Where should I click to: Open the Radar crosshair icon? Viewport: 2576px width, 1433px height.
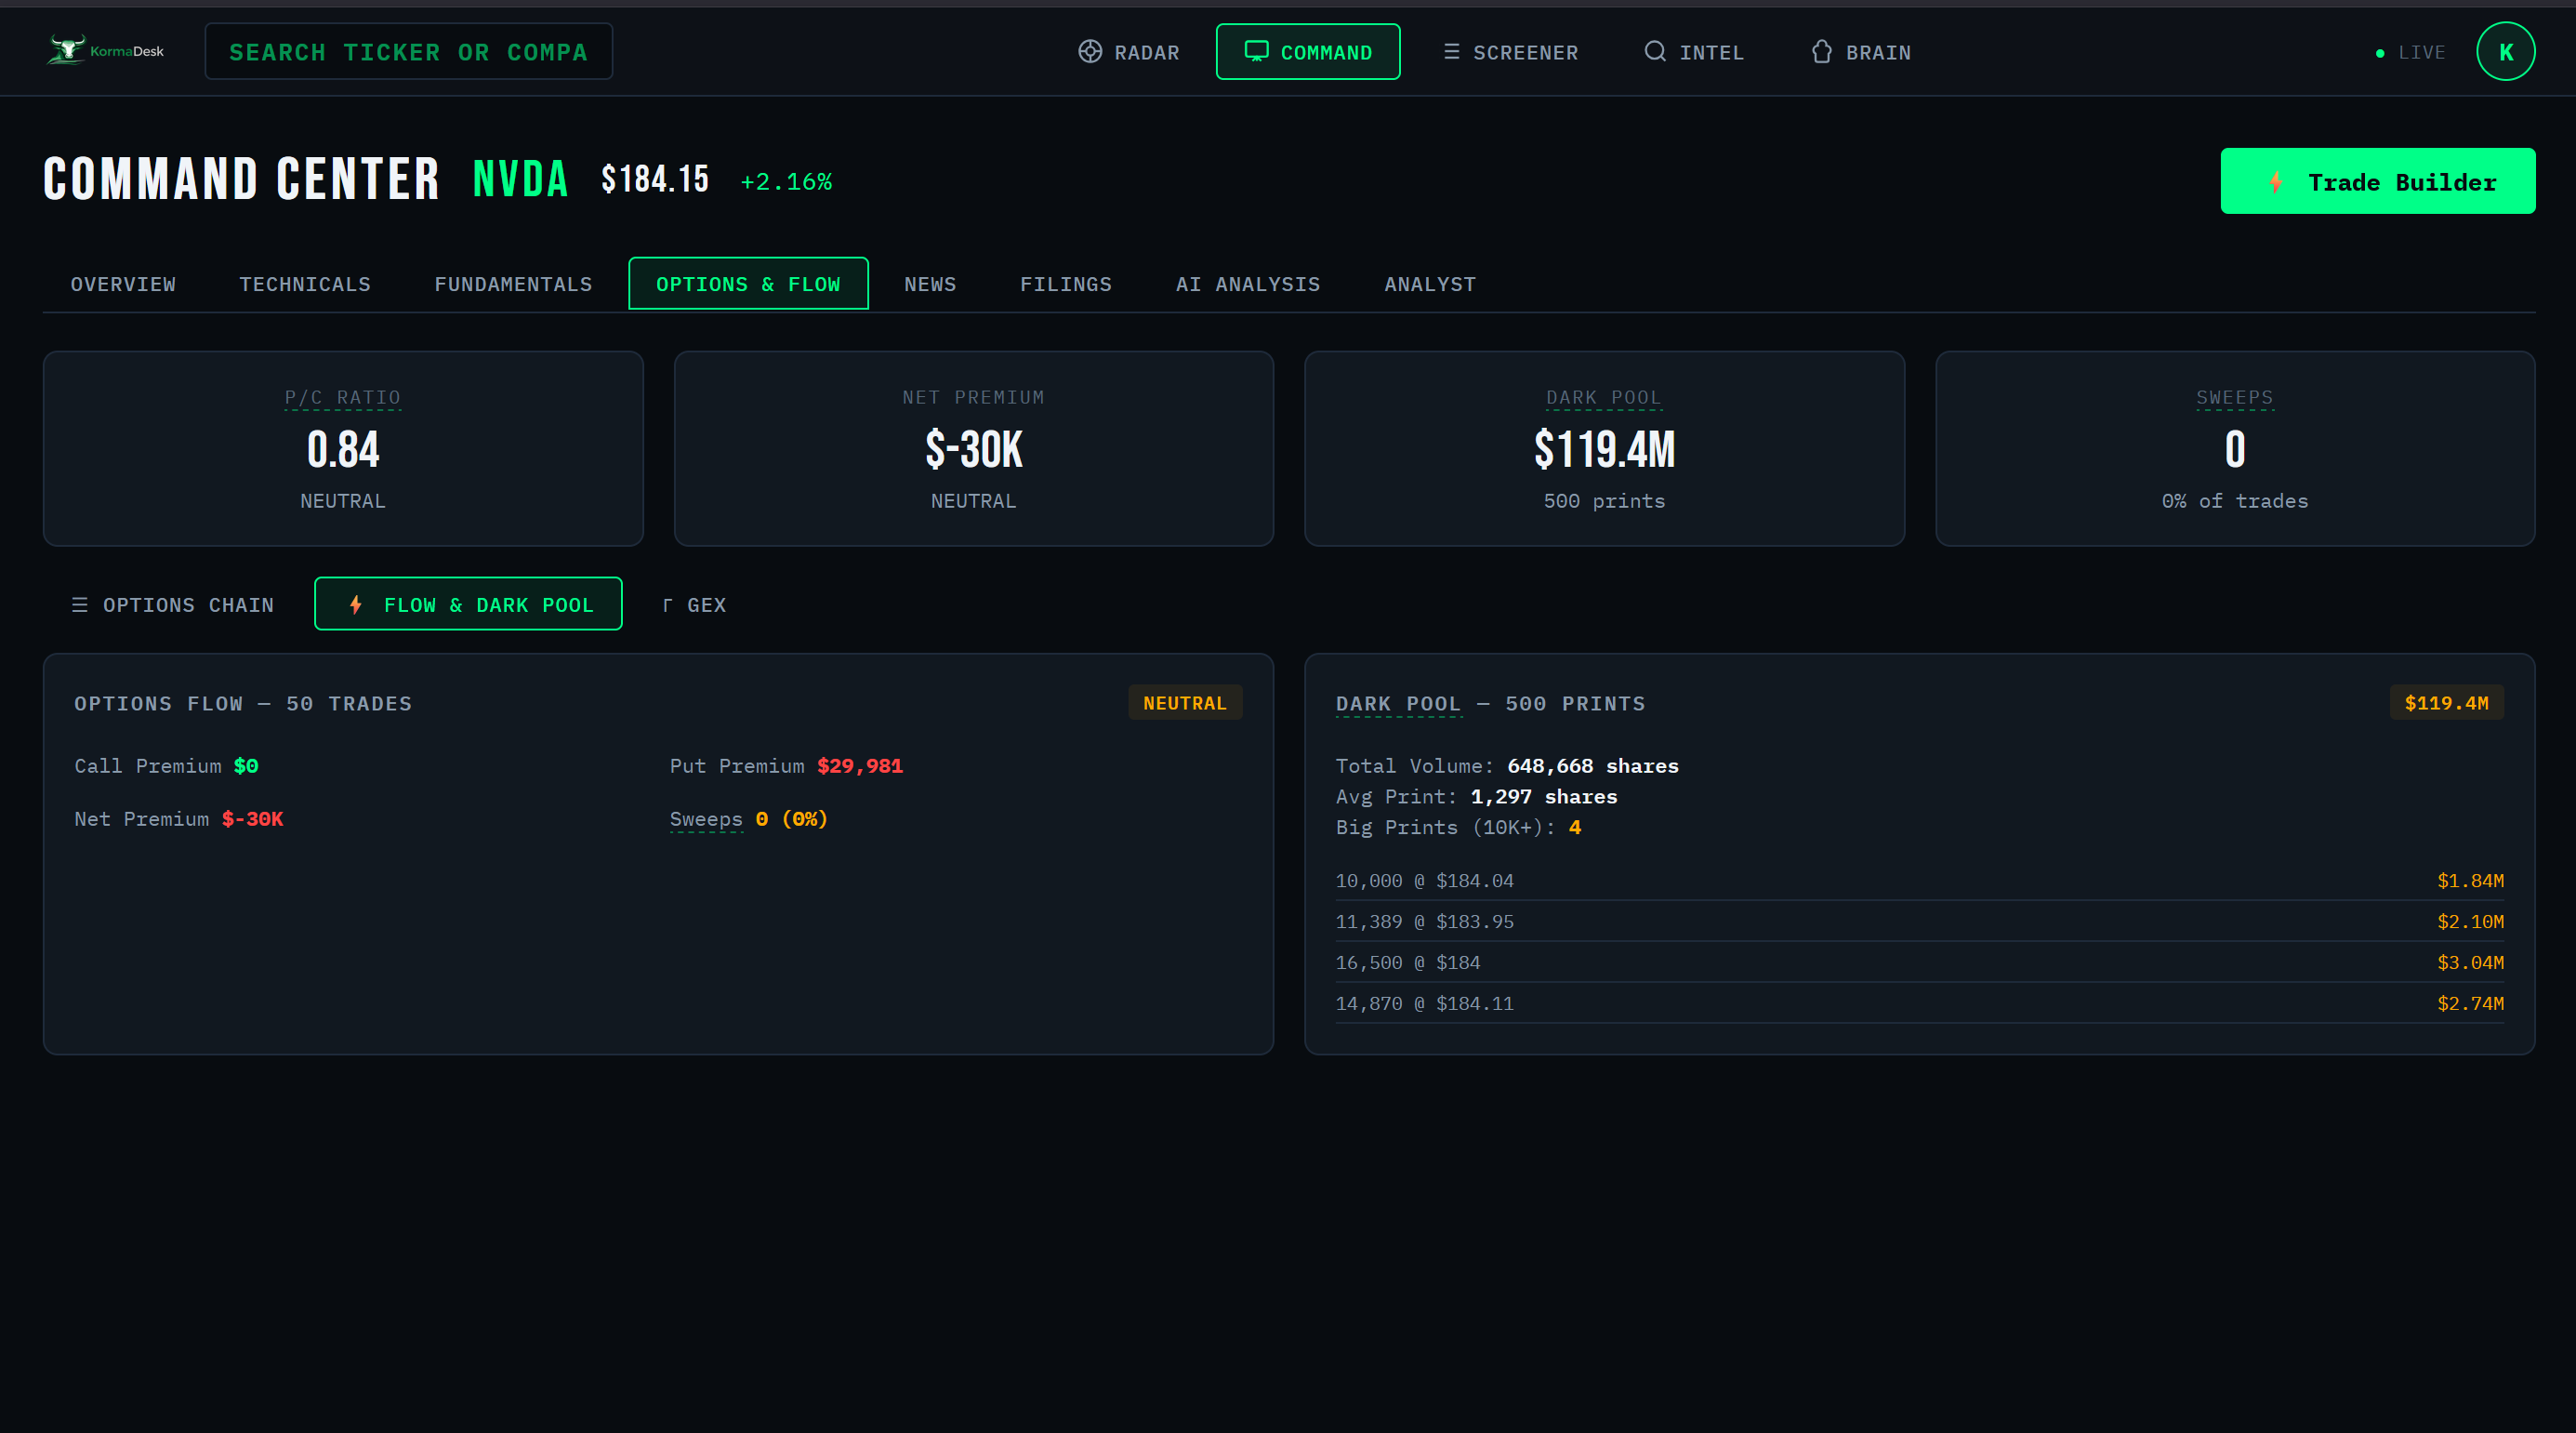pyautogui.click(x=1090, y=52)
